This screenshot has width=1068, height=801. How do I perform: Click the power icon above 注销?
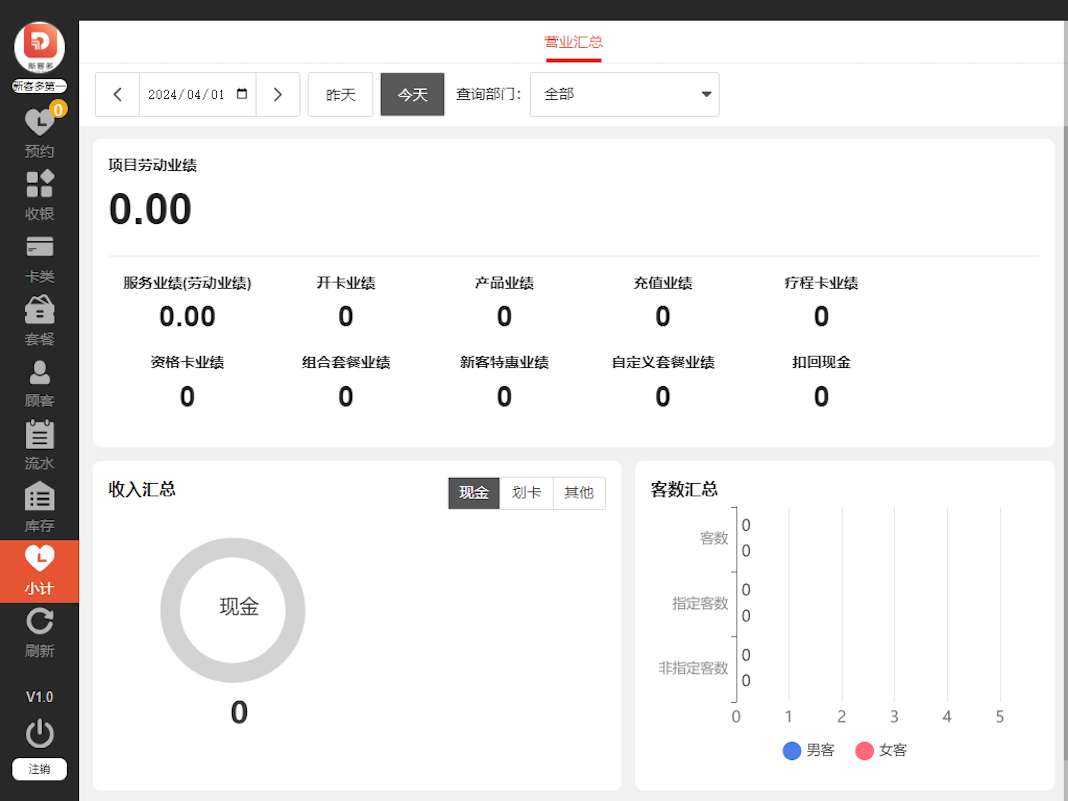pos(39,733)
